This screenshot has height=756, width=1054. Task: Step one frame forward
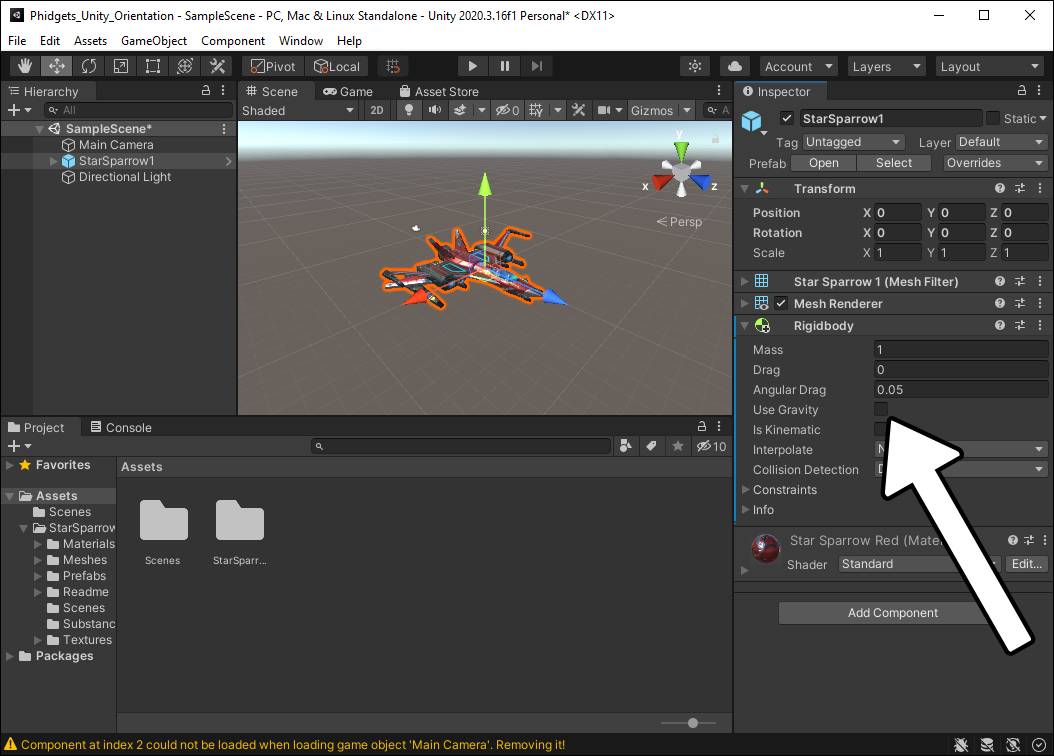(x=536, y=66)
